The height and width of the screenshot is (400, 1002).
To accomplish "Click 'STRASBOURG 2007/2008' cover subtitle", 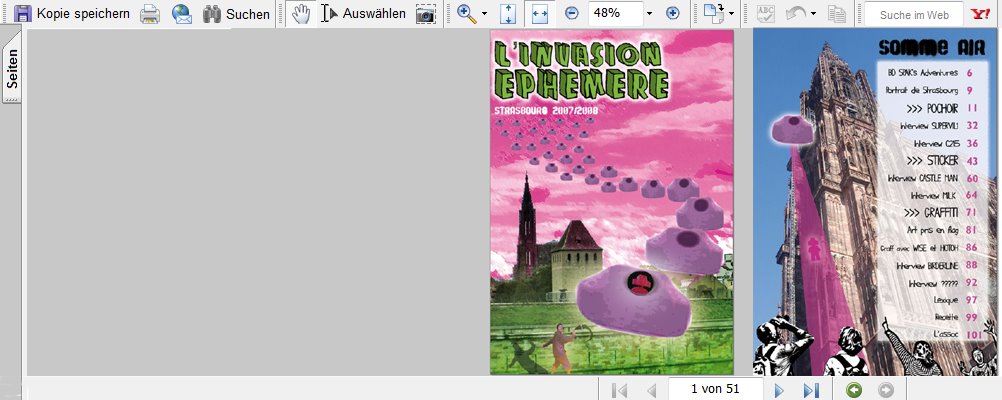I will coord(546,111).
